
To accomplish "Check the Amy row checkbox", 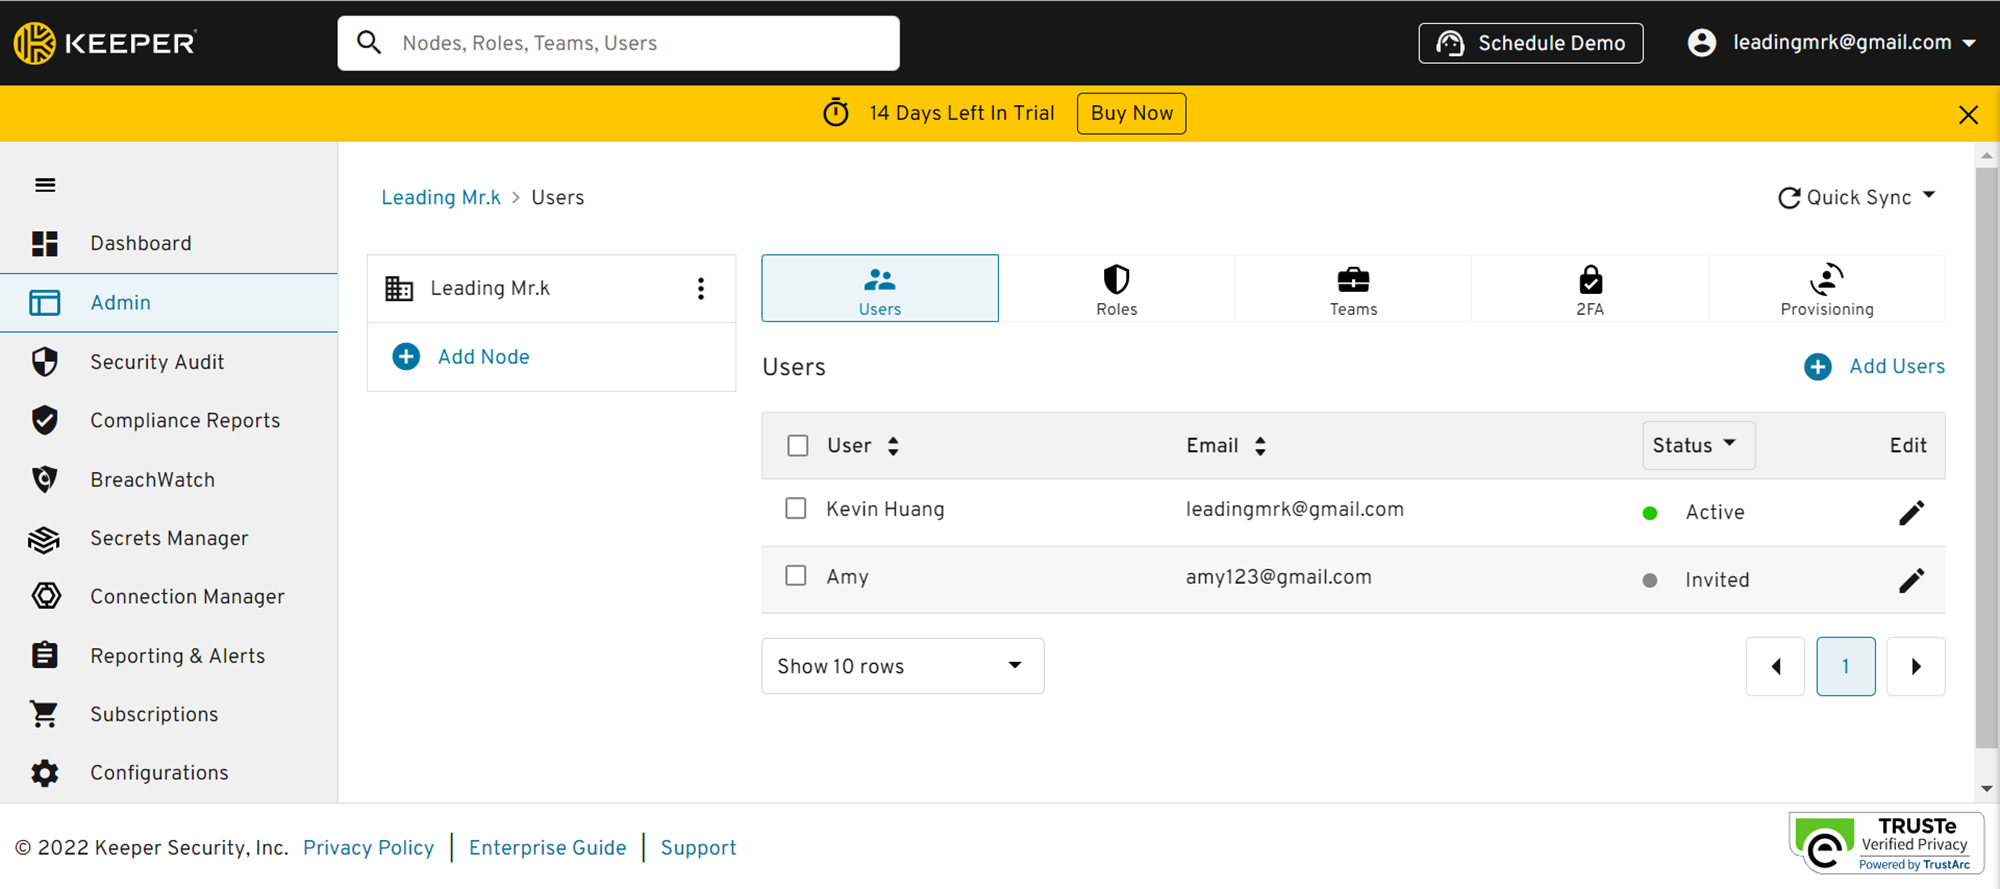I will (x=796, y=576).
